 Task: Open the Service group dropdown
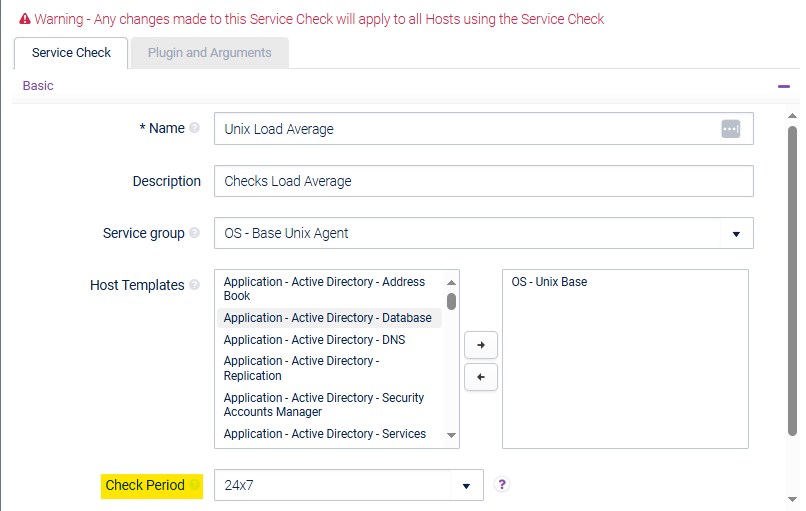[x=736, y=233]
